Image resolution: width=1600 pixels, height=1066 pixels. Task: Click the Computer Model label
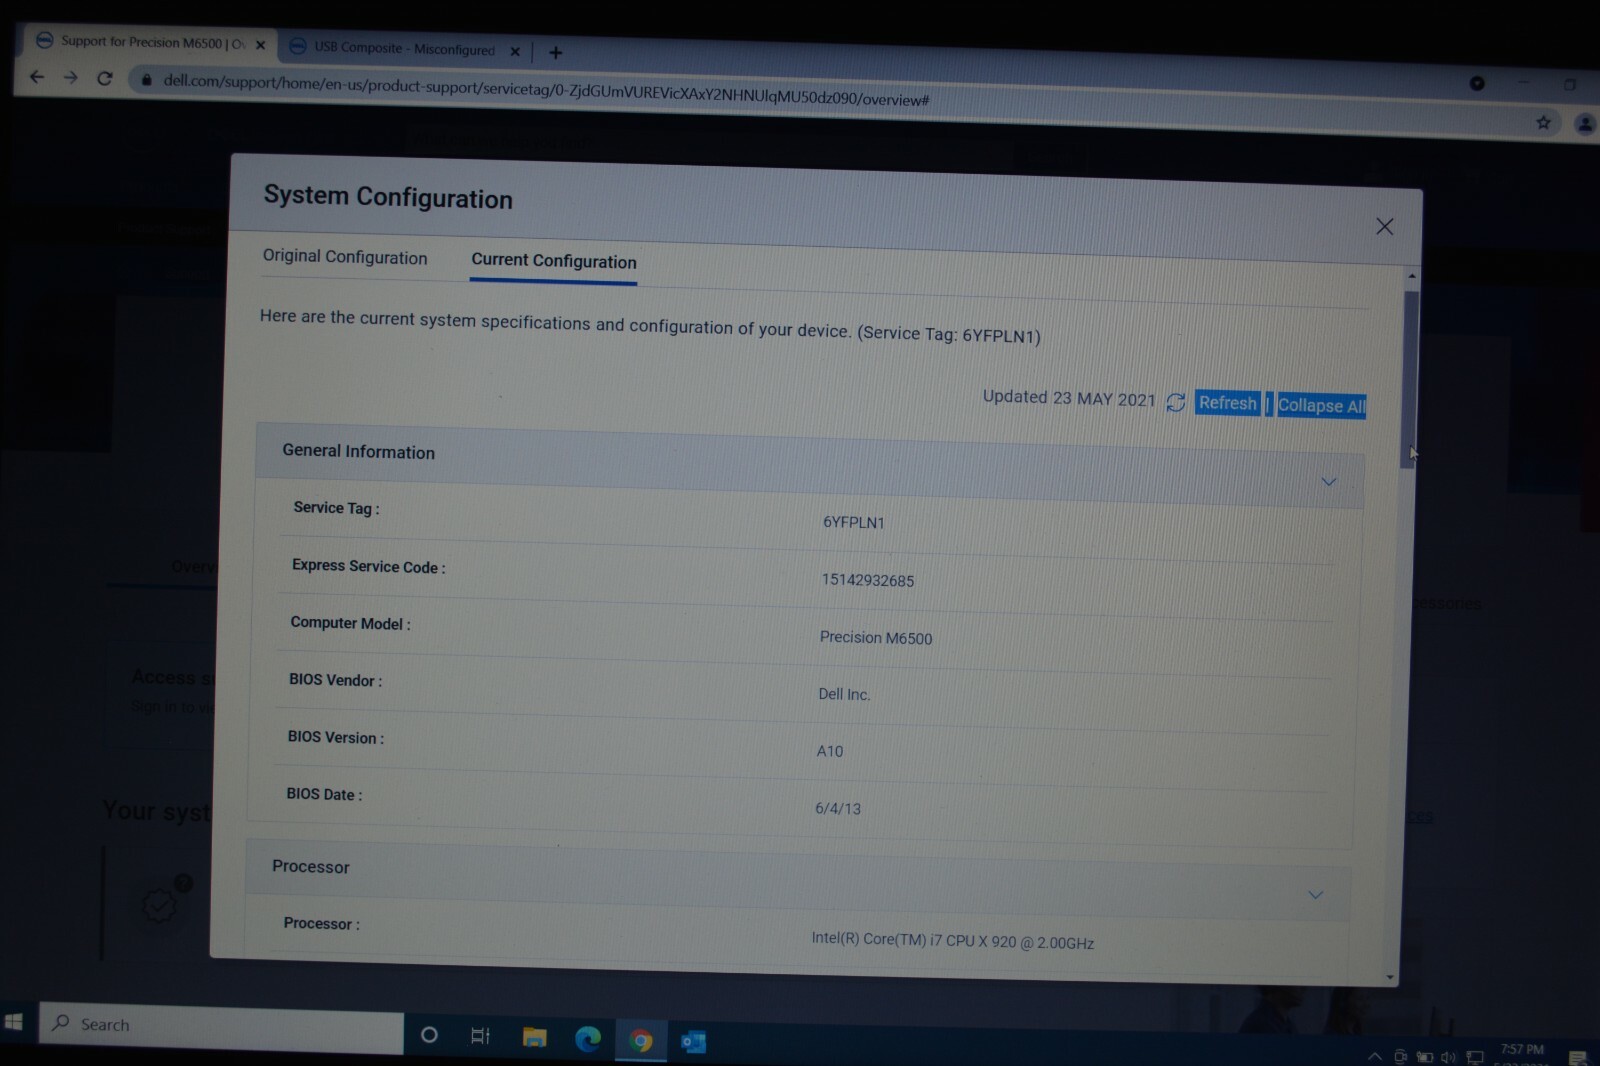tap(350, 623)
